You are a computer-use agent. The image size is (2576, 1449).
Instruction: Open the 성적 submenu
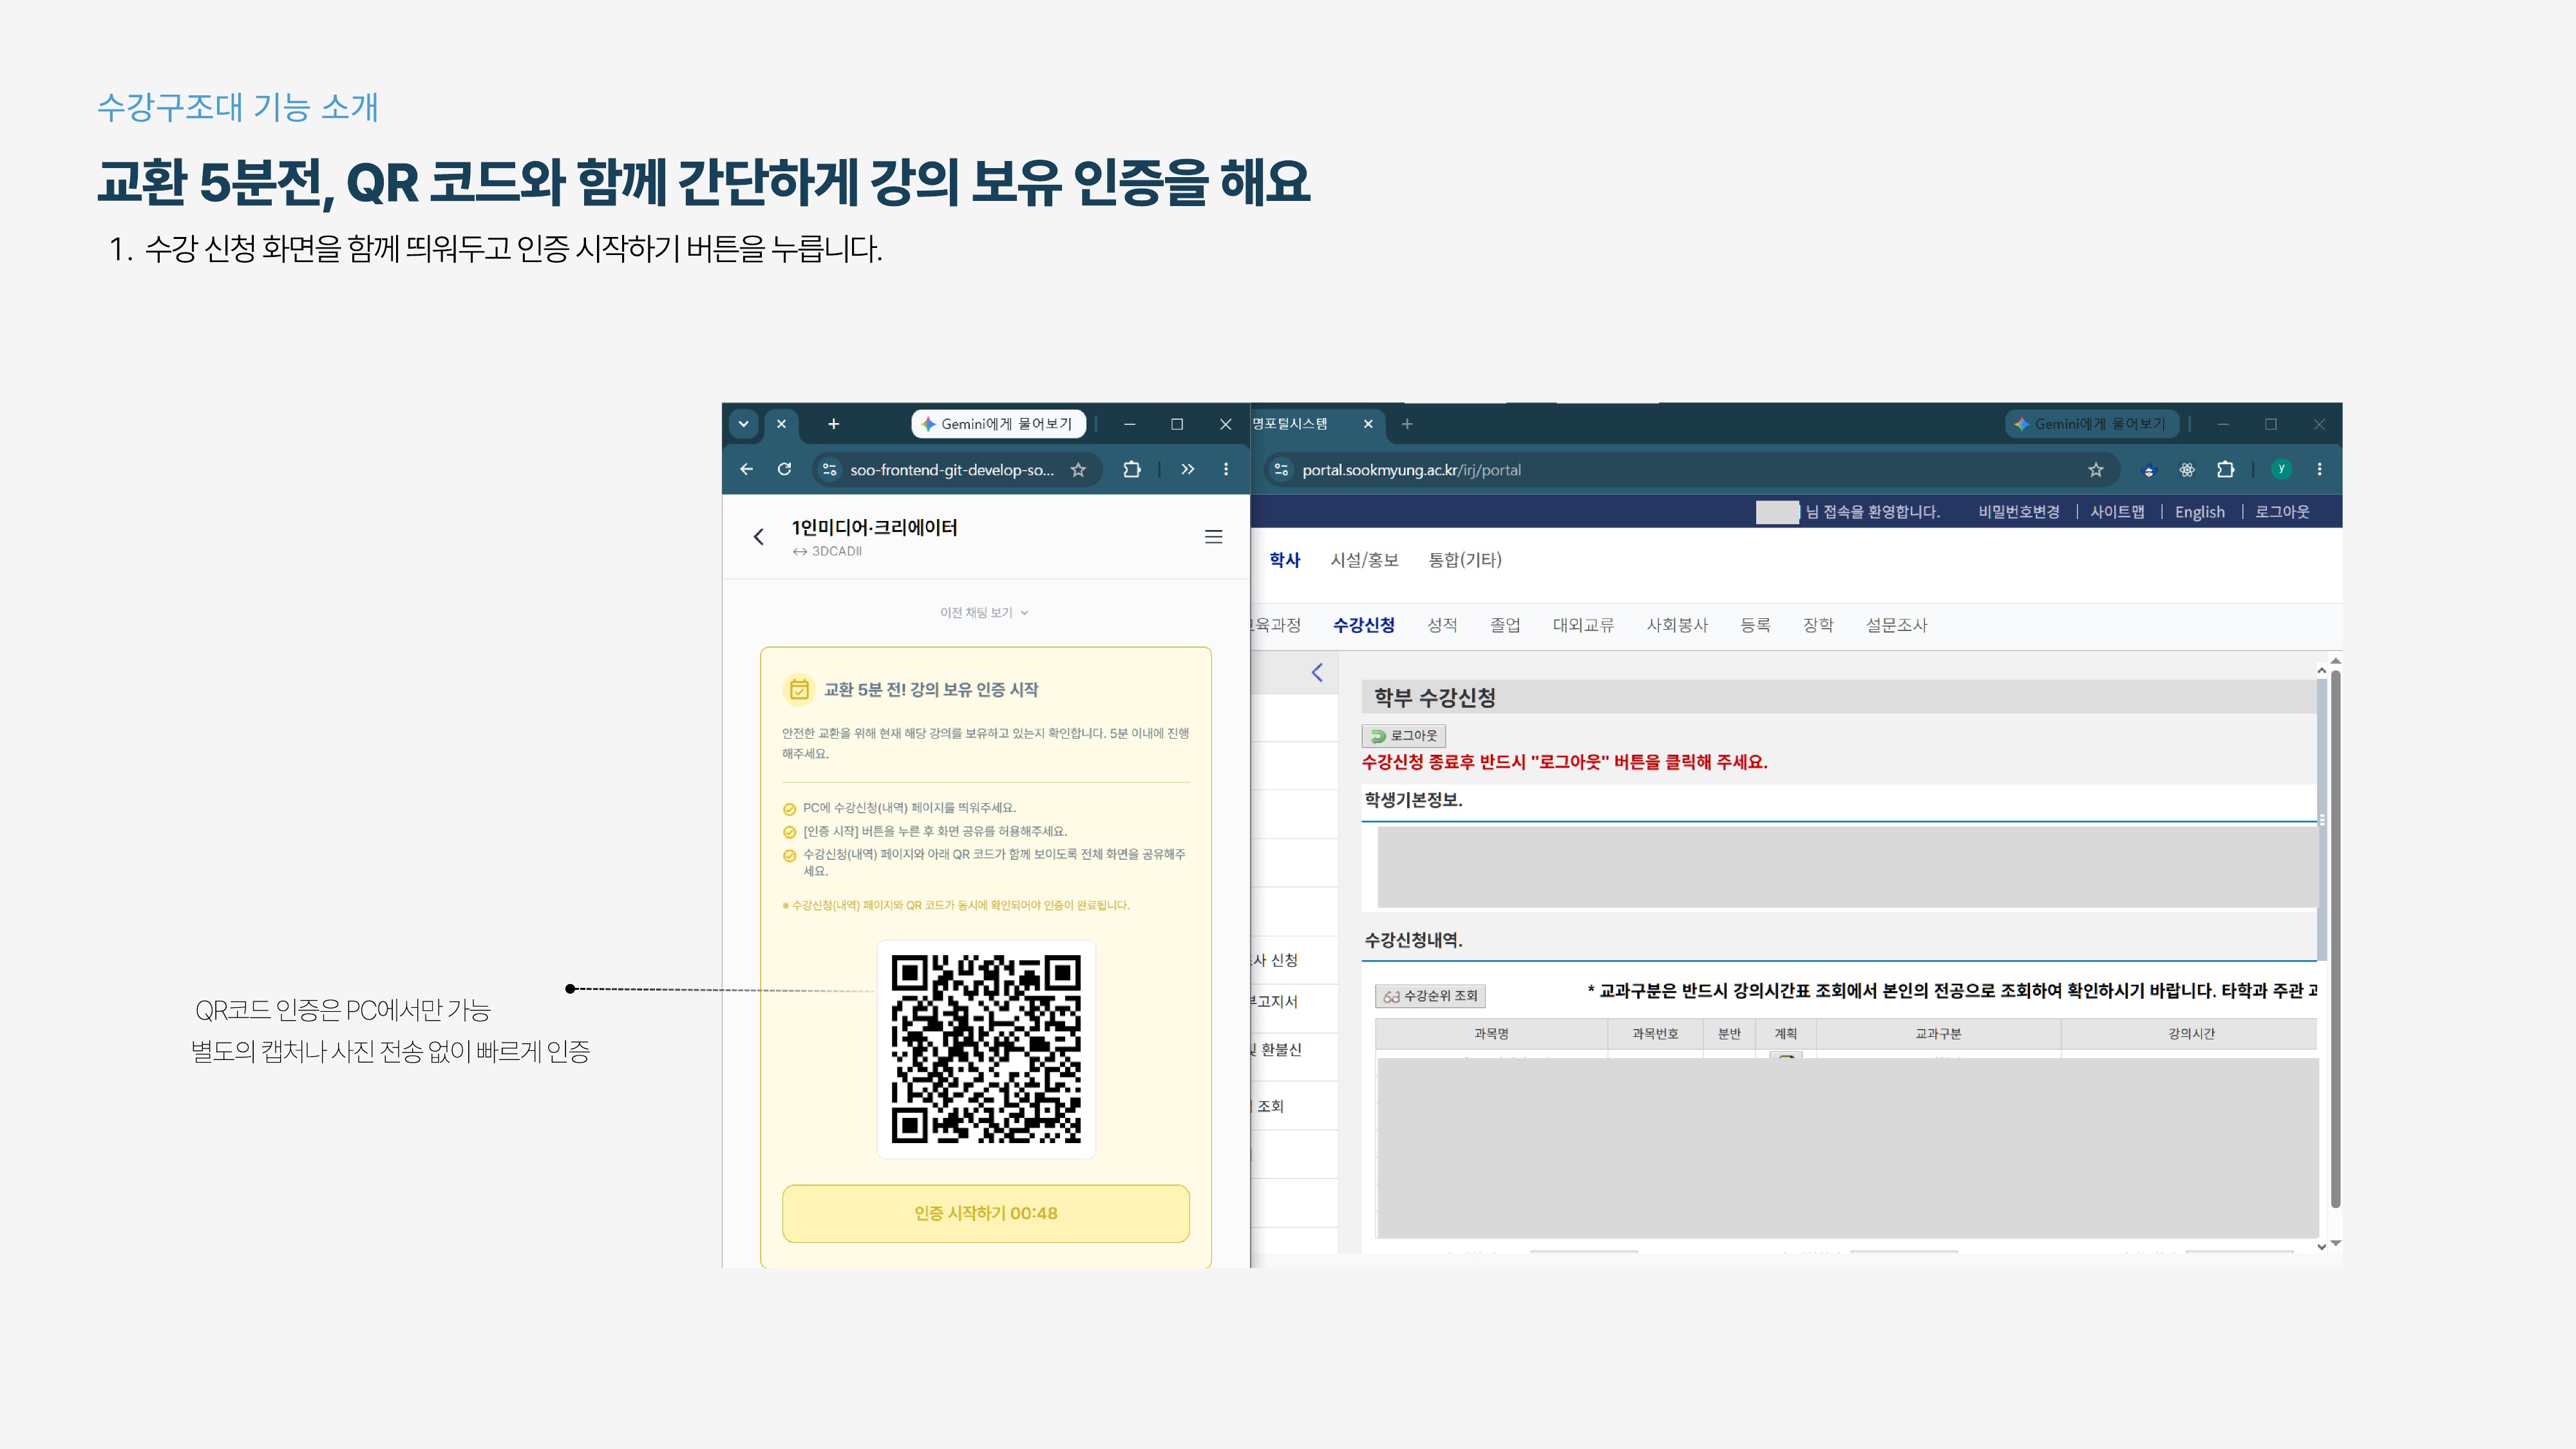click(1442, 625)
